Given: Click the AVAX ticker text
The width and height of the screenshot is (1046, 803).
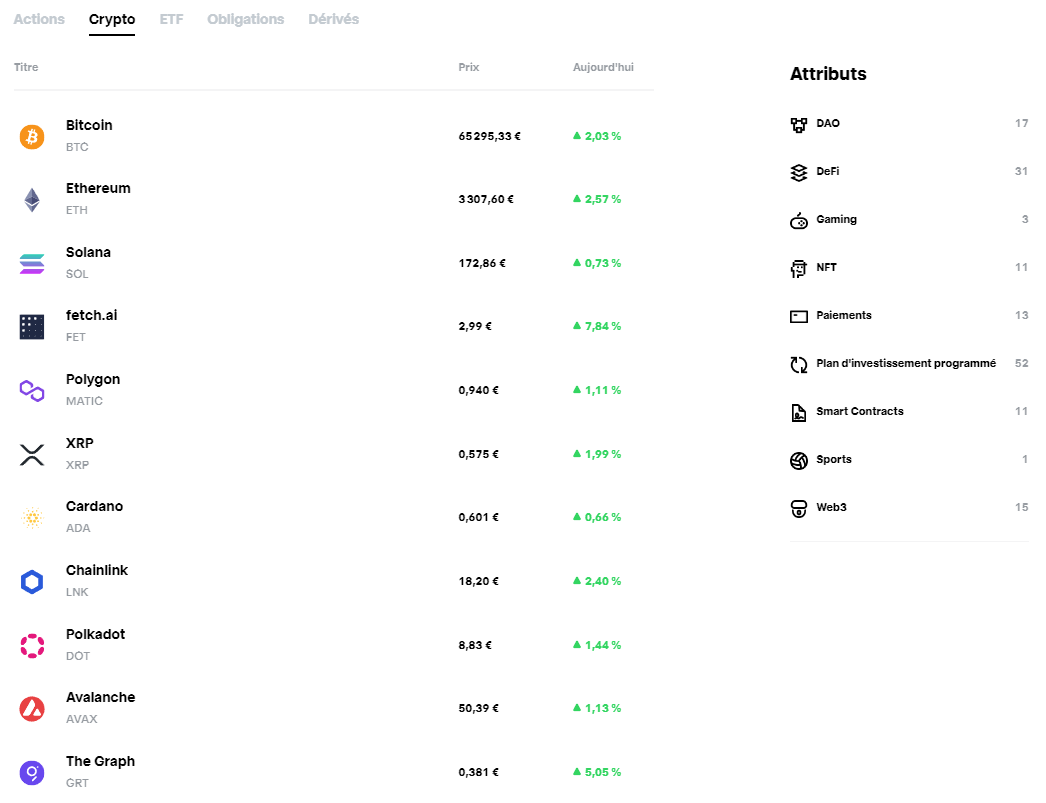Looking at the screenshot, I should click(81, 719).
